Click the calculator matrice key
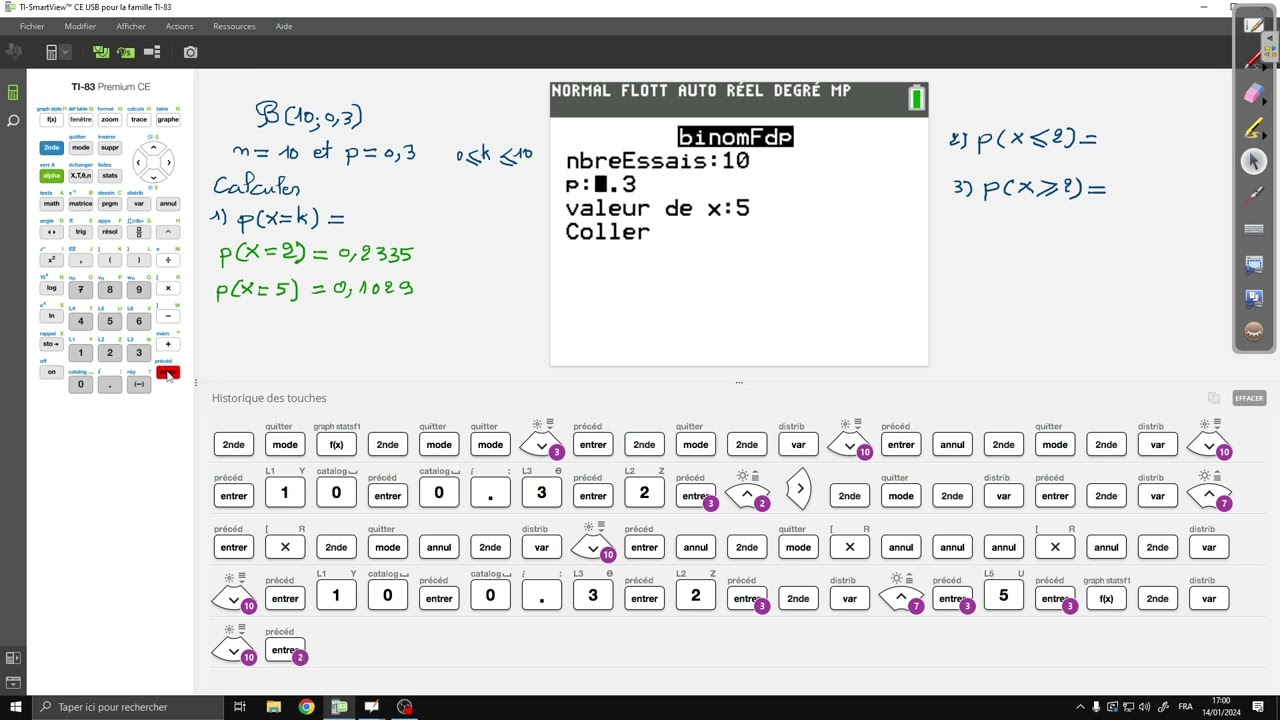 pos(81,204)
